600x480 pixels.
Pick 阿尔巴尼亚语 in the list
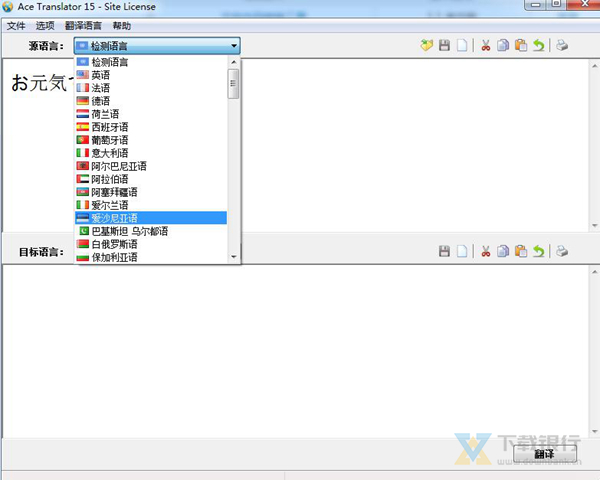coord(151,166)
